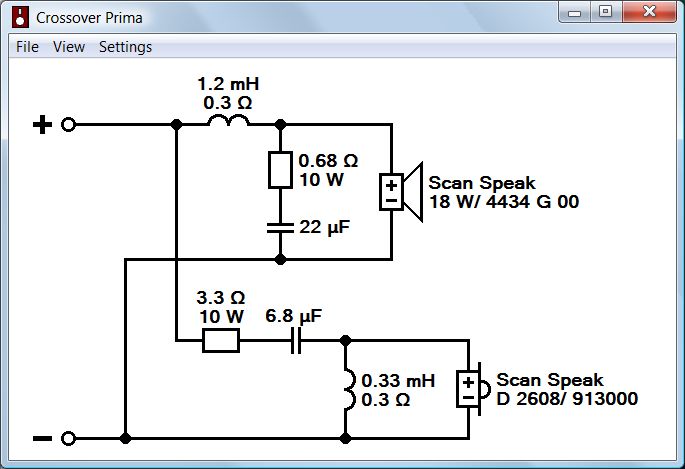
Task: Select the 22 µF capacitor symbol
Action: pyautogui.click(x=280, y=228)
